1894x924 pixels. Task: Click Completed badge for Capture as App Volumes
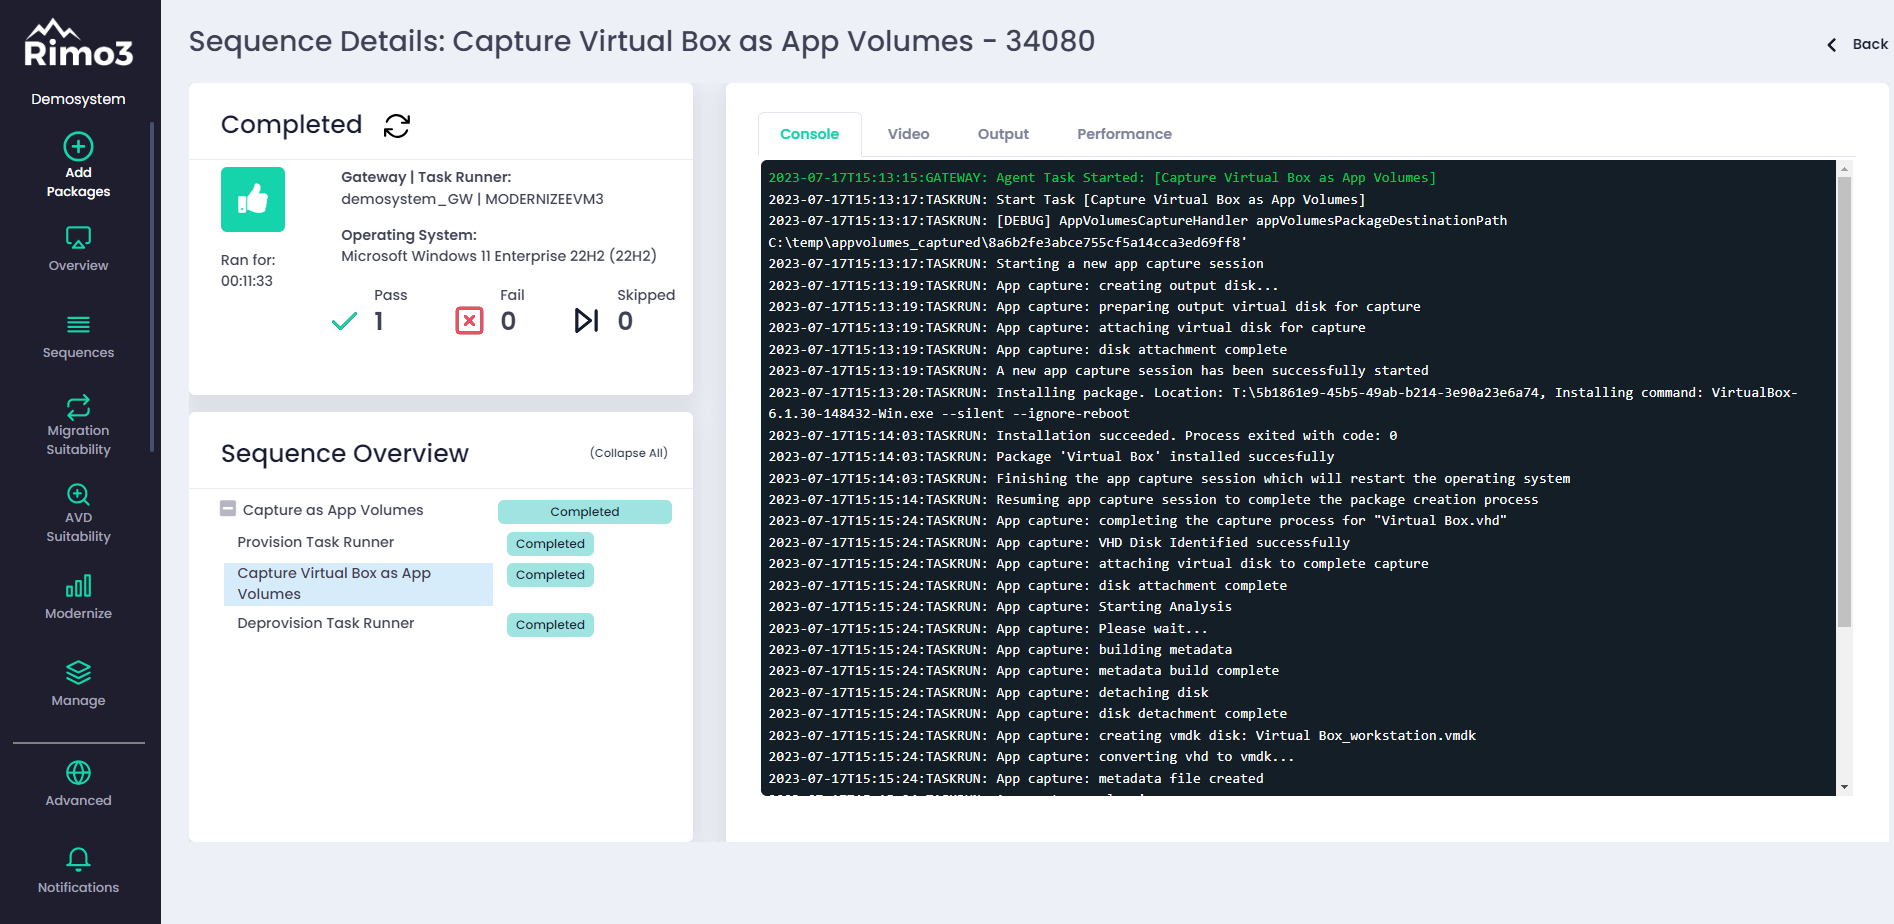(x=585, y=512)
